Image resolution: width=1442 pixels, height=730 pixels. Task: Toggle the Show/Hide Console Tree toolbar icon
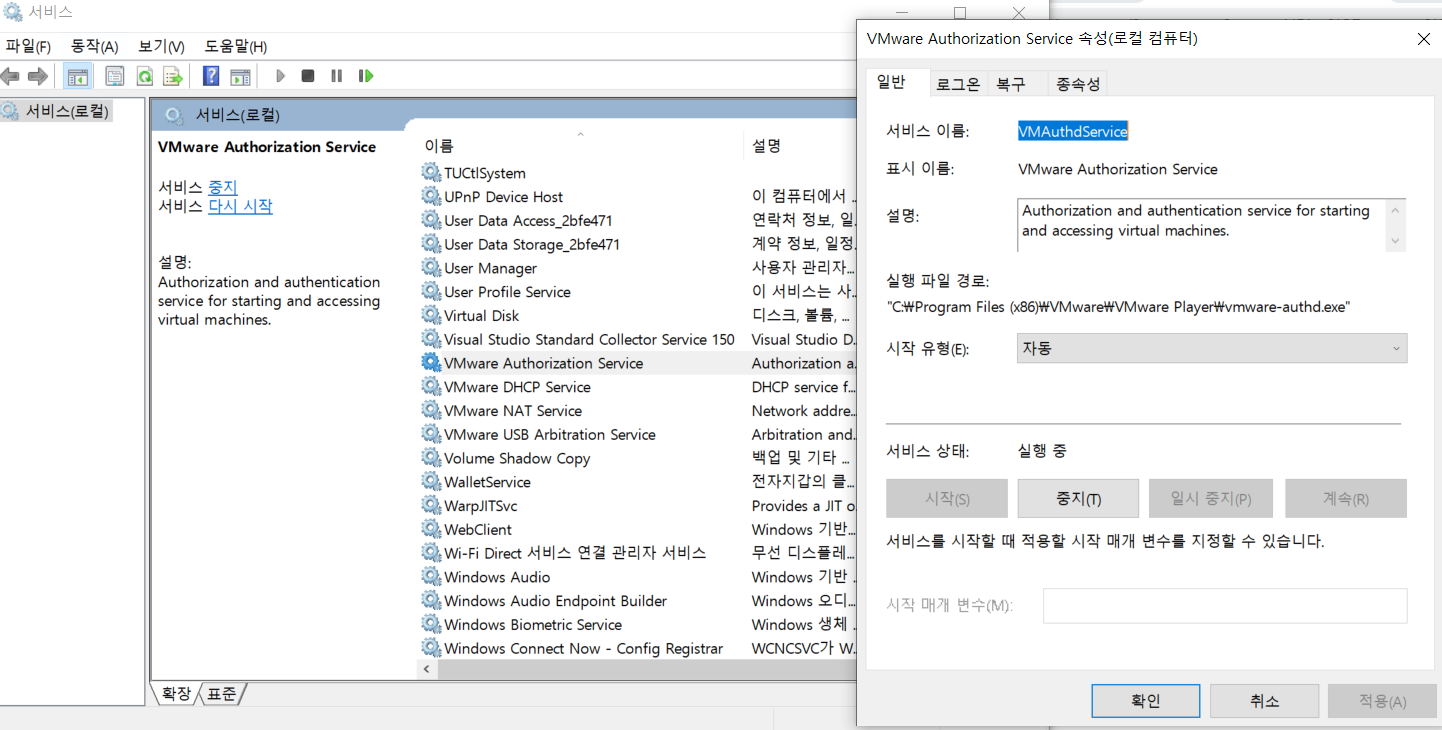click(x=77, y=76)
